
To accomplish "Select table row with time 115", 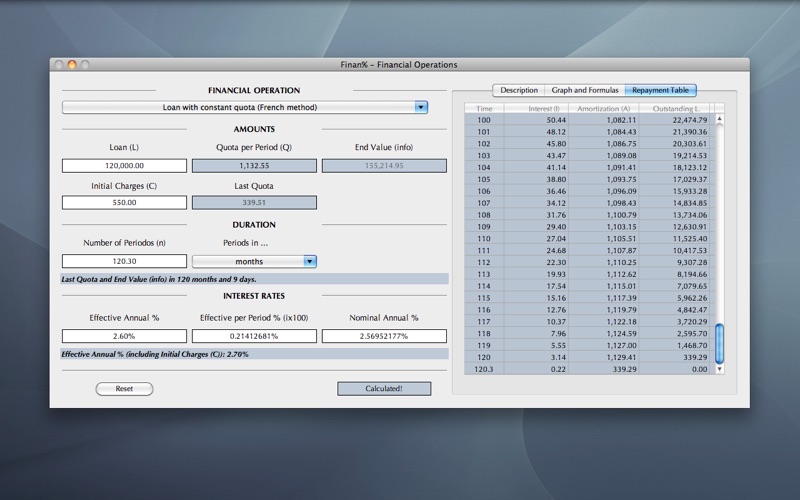I will pyautogui.click(x=589, y=298).
